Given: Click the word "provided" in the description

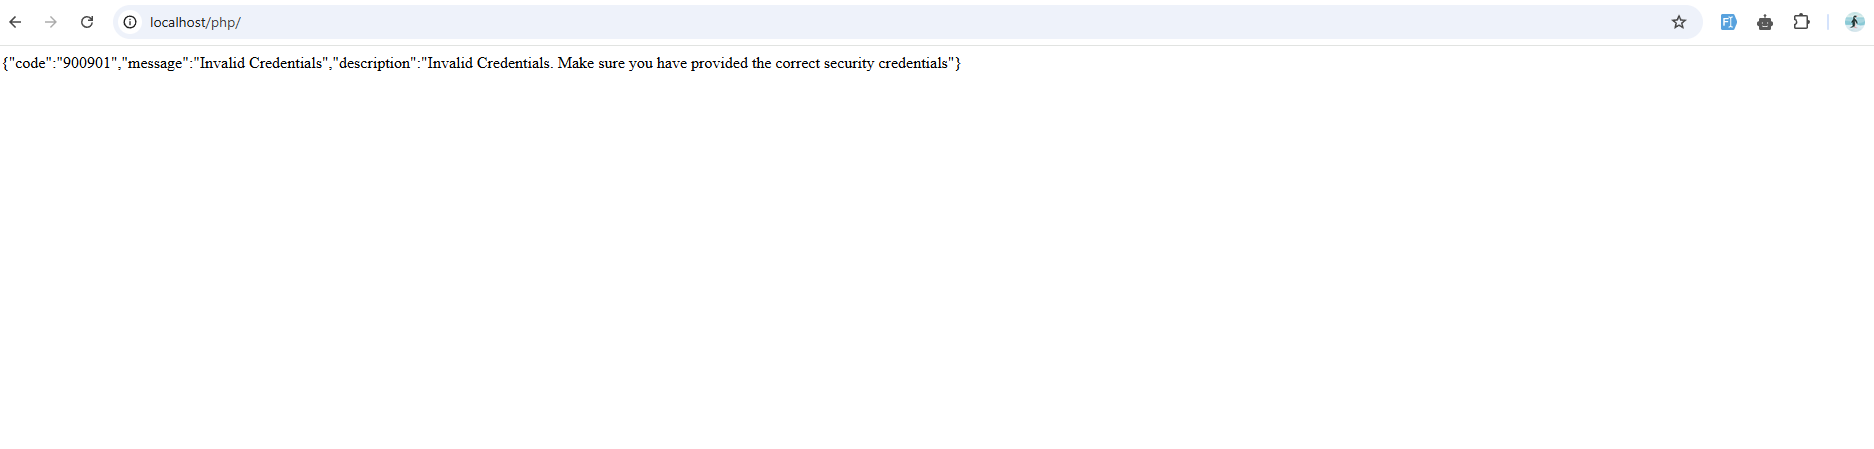Looking at the screenshot, I should click(719, 63).
